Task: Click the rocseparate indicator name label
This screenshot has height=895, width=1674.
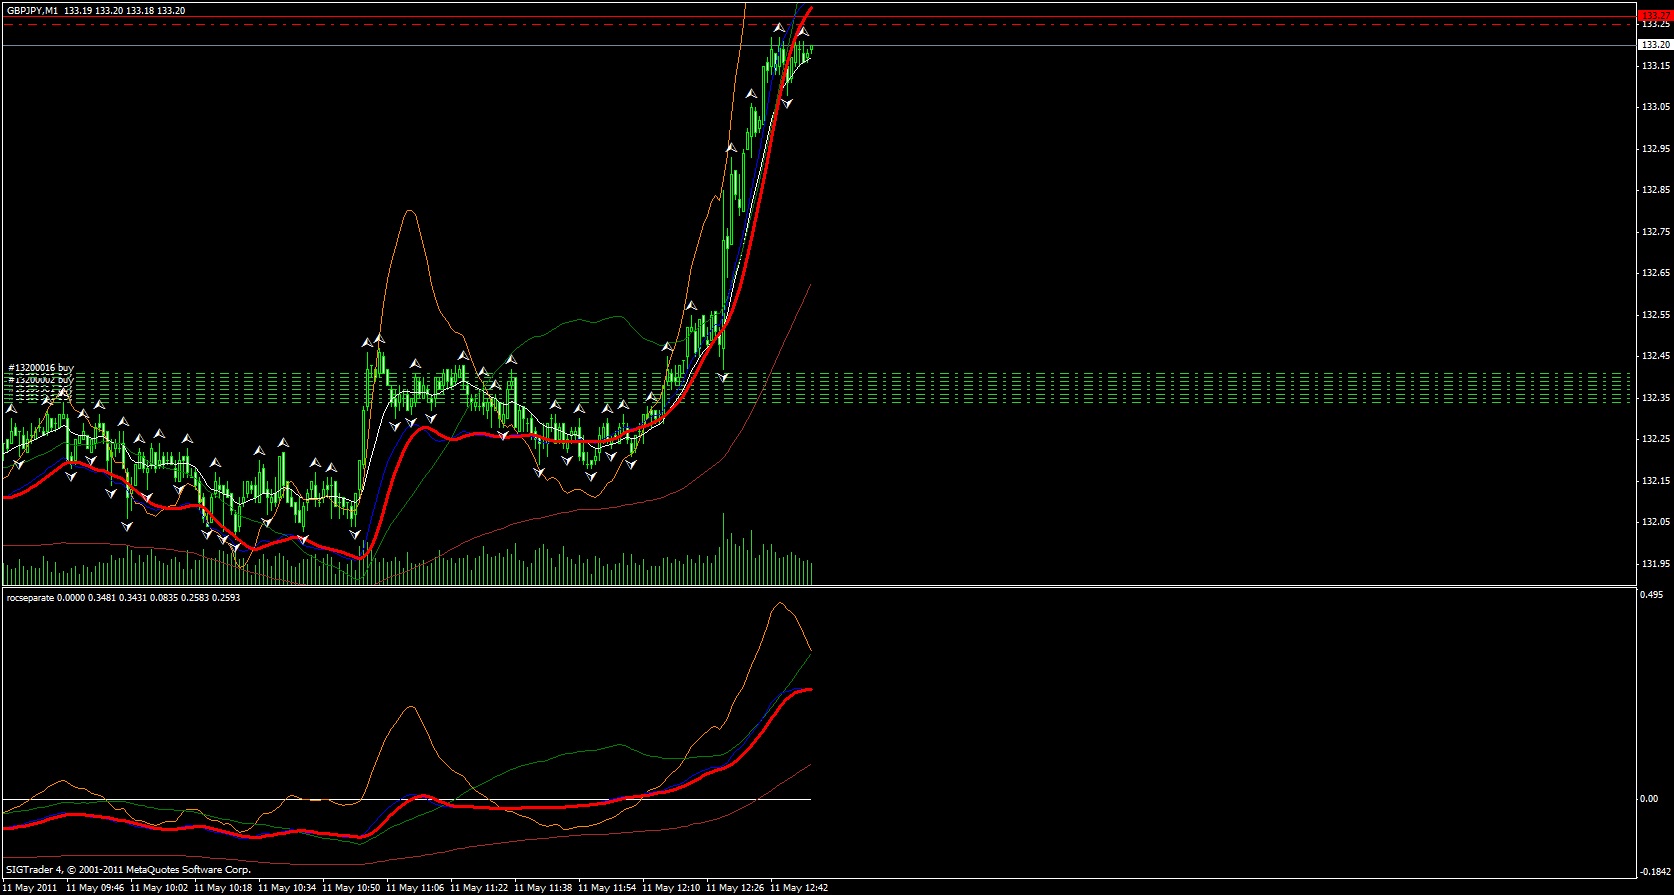Action: coord(30,598)
